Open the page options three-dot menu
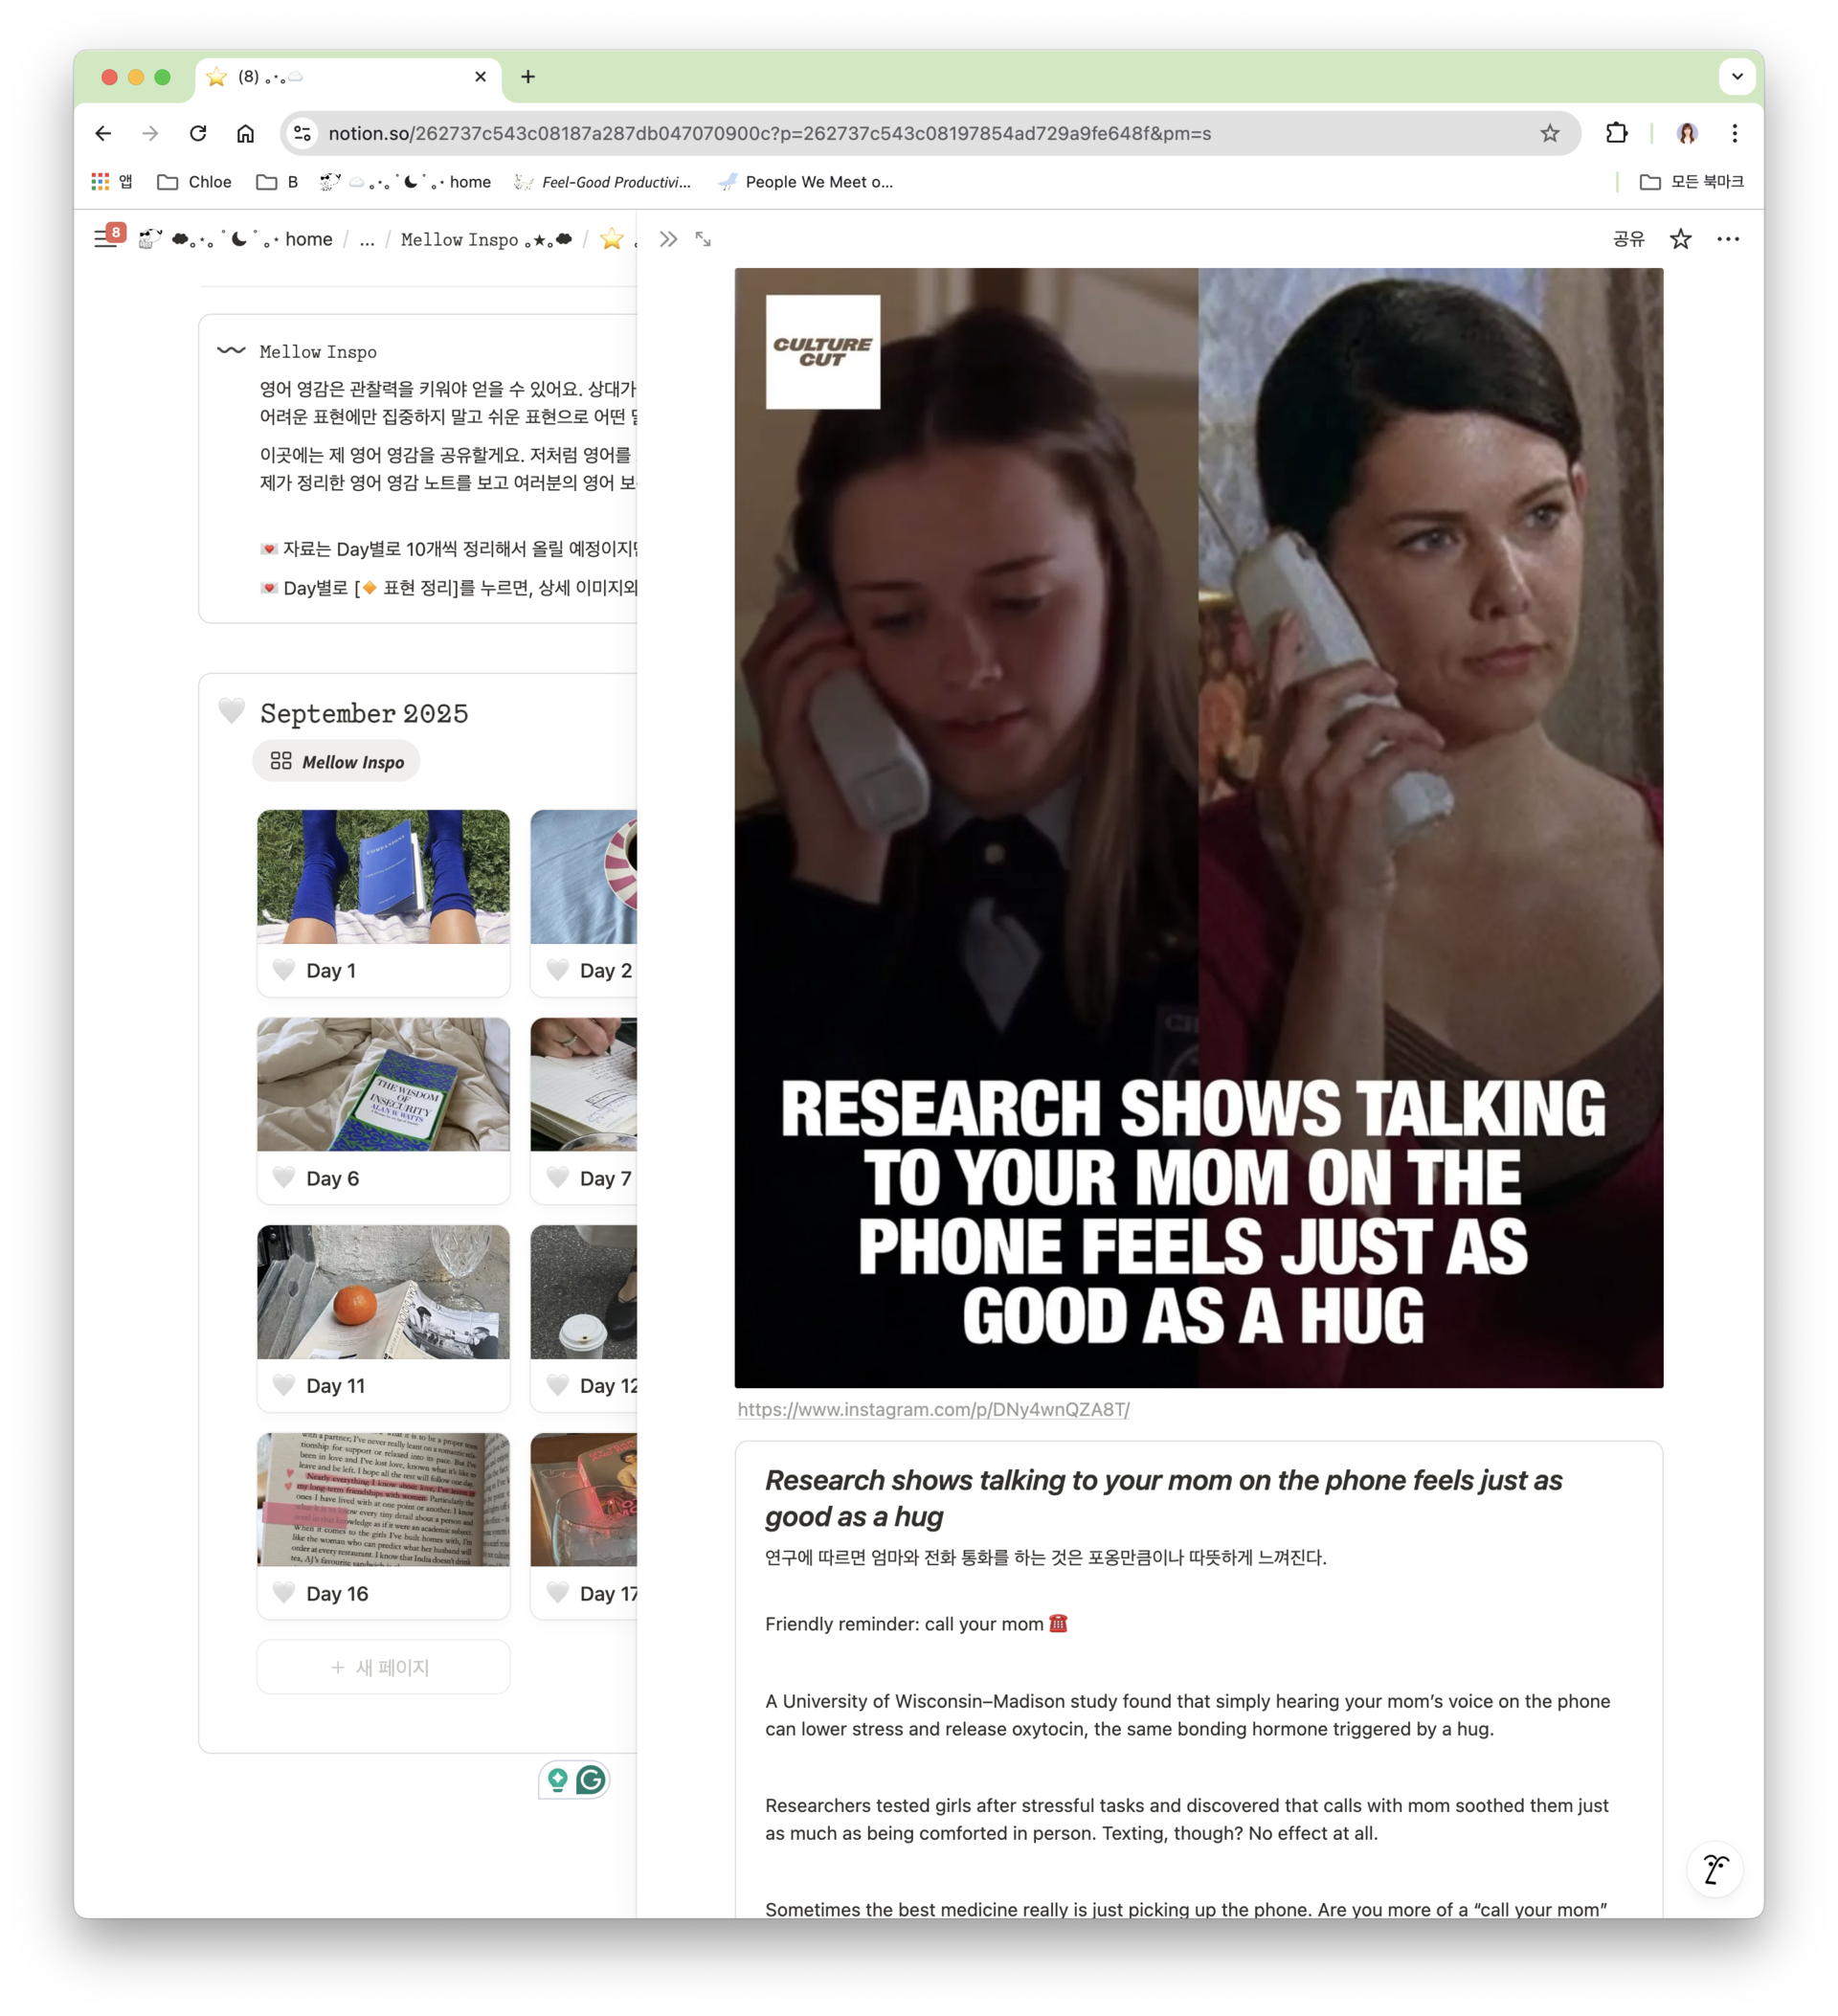 tap(1727, 239)
